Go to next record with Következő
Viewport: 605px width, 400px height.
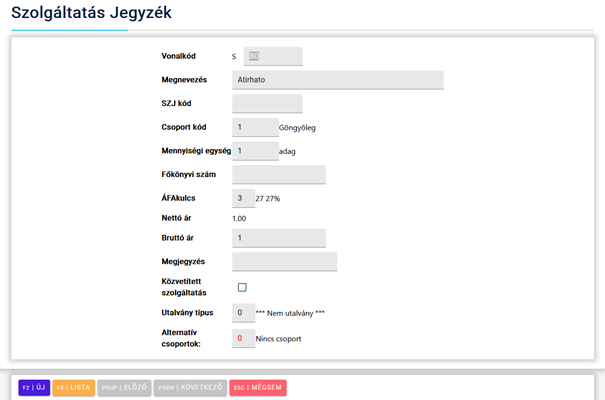point(190,387)
